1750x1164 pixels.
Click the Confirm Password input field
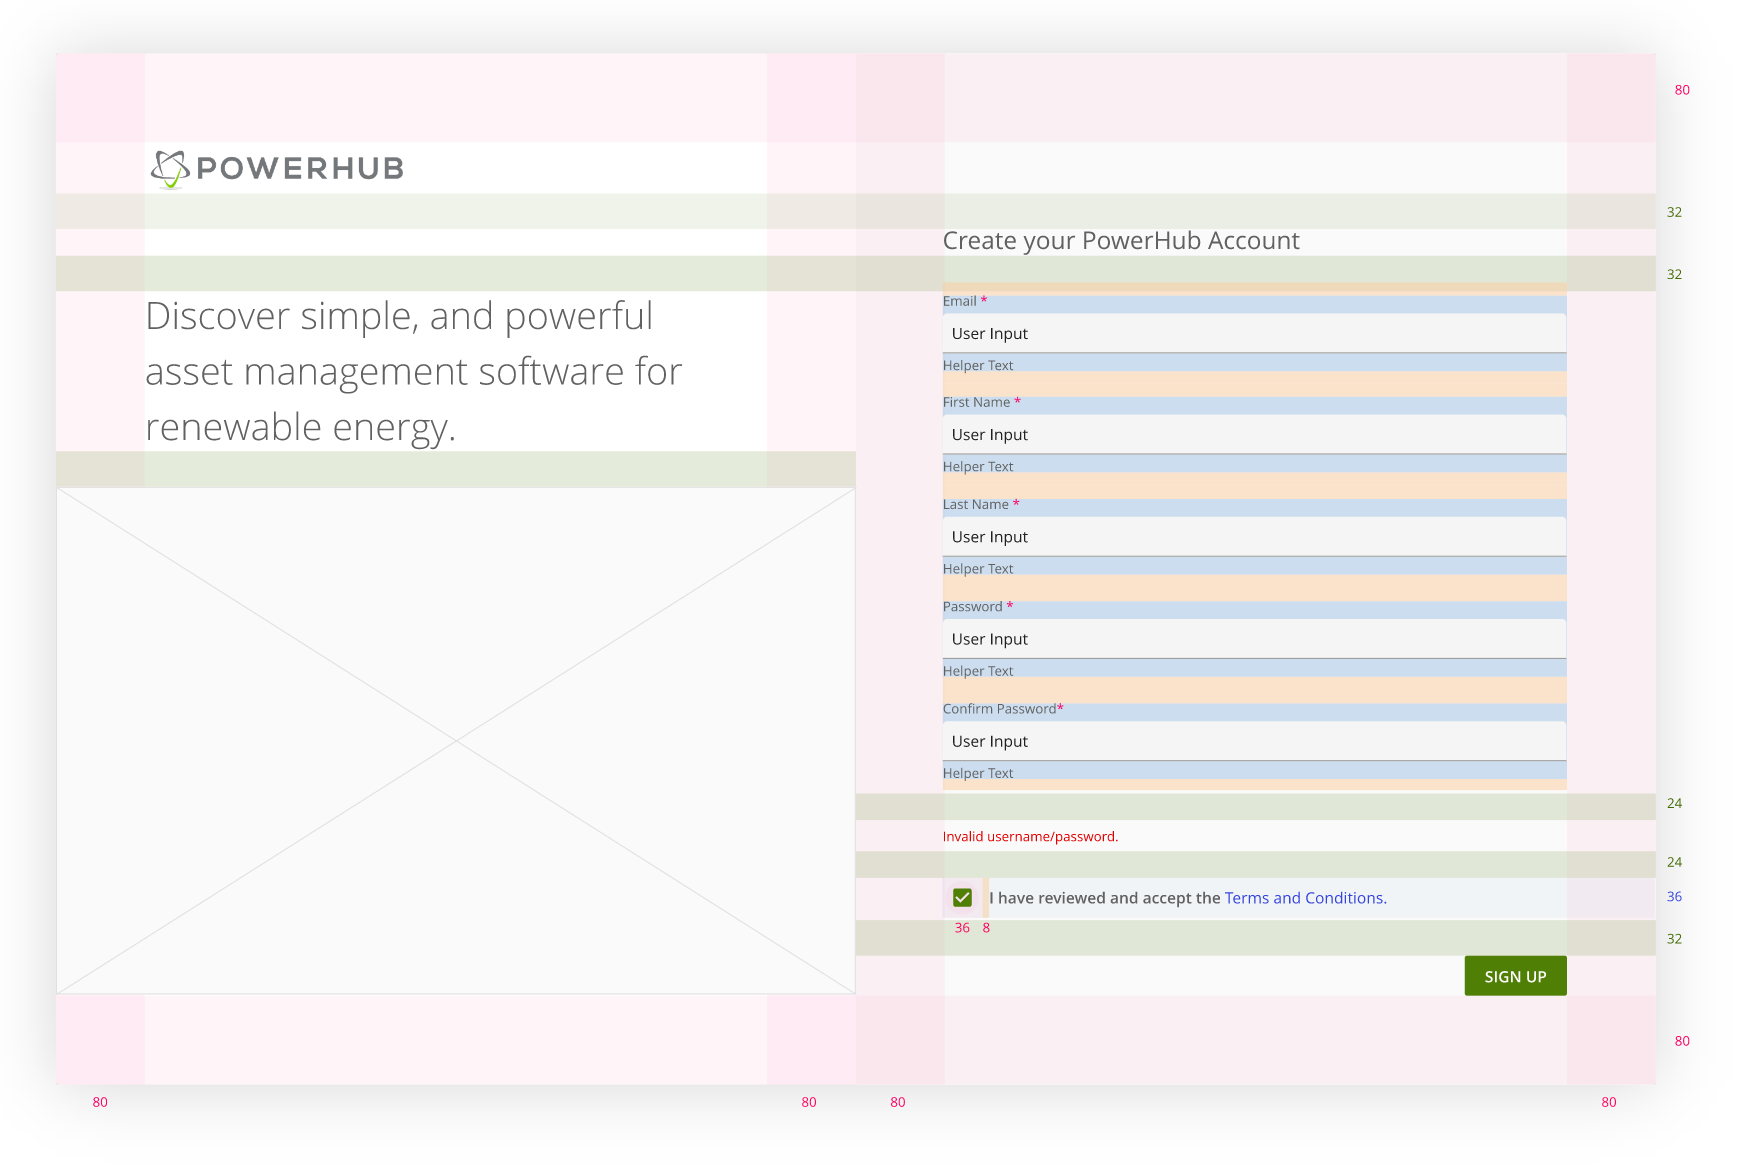(1254, 741)
